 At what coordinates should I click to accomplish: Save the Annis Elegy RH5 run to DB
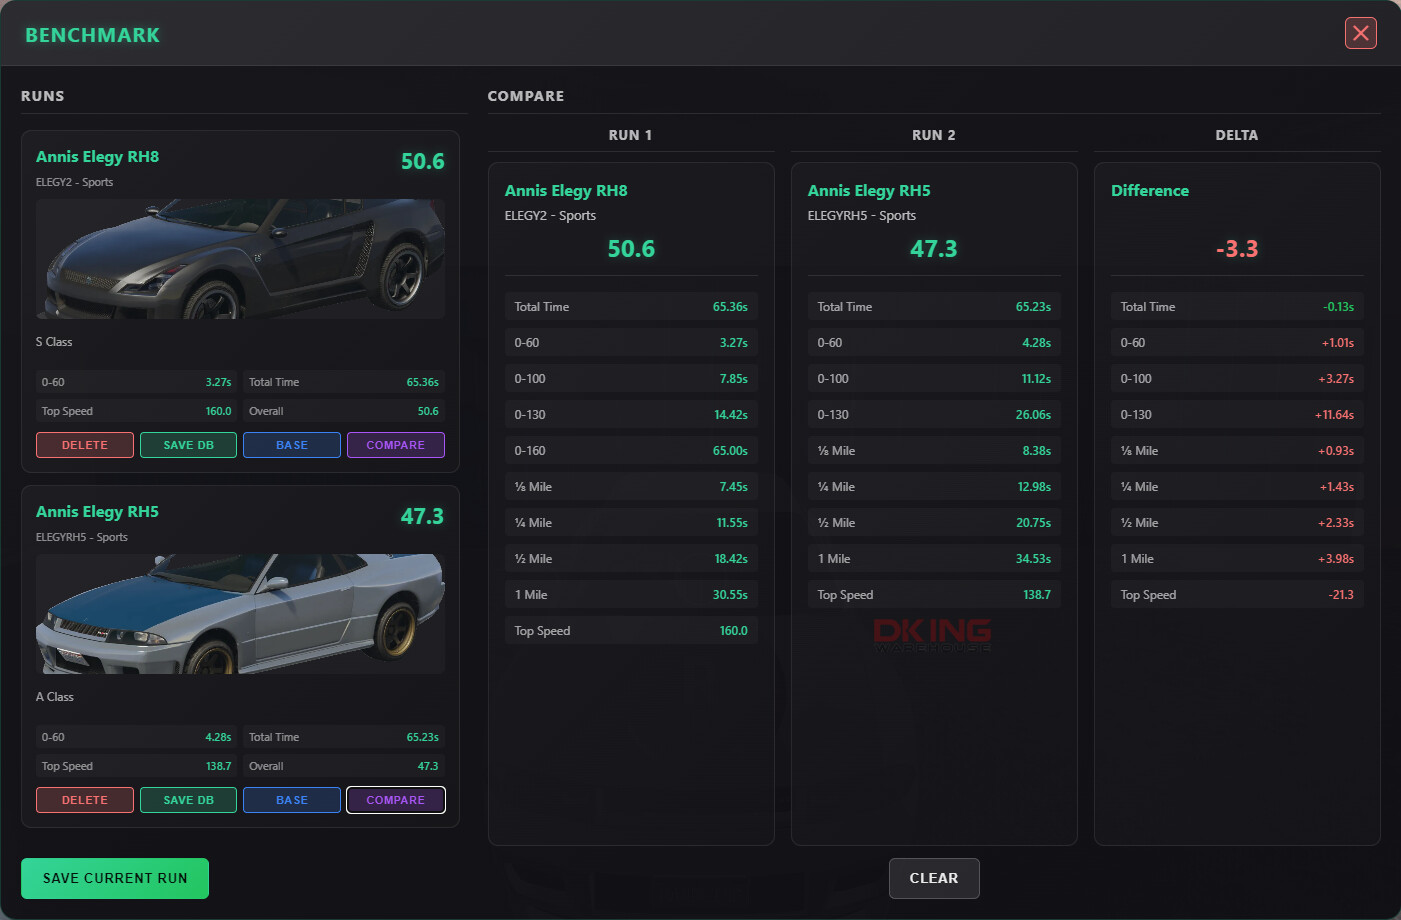click(x=188, y=800)
